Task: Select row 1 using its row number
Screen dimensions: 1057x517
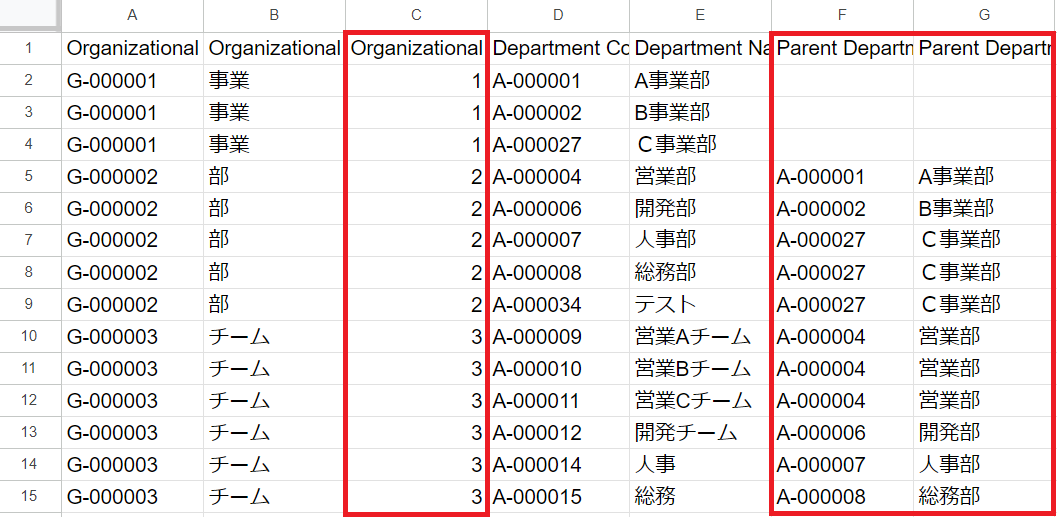Action: point(30,48)
